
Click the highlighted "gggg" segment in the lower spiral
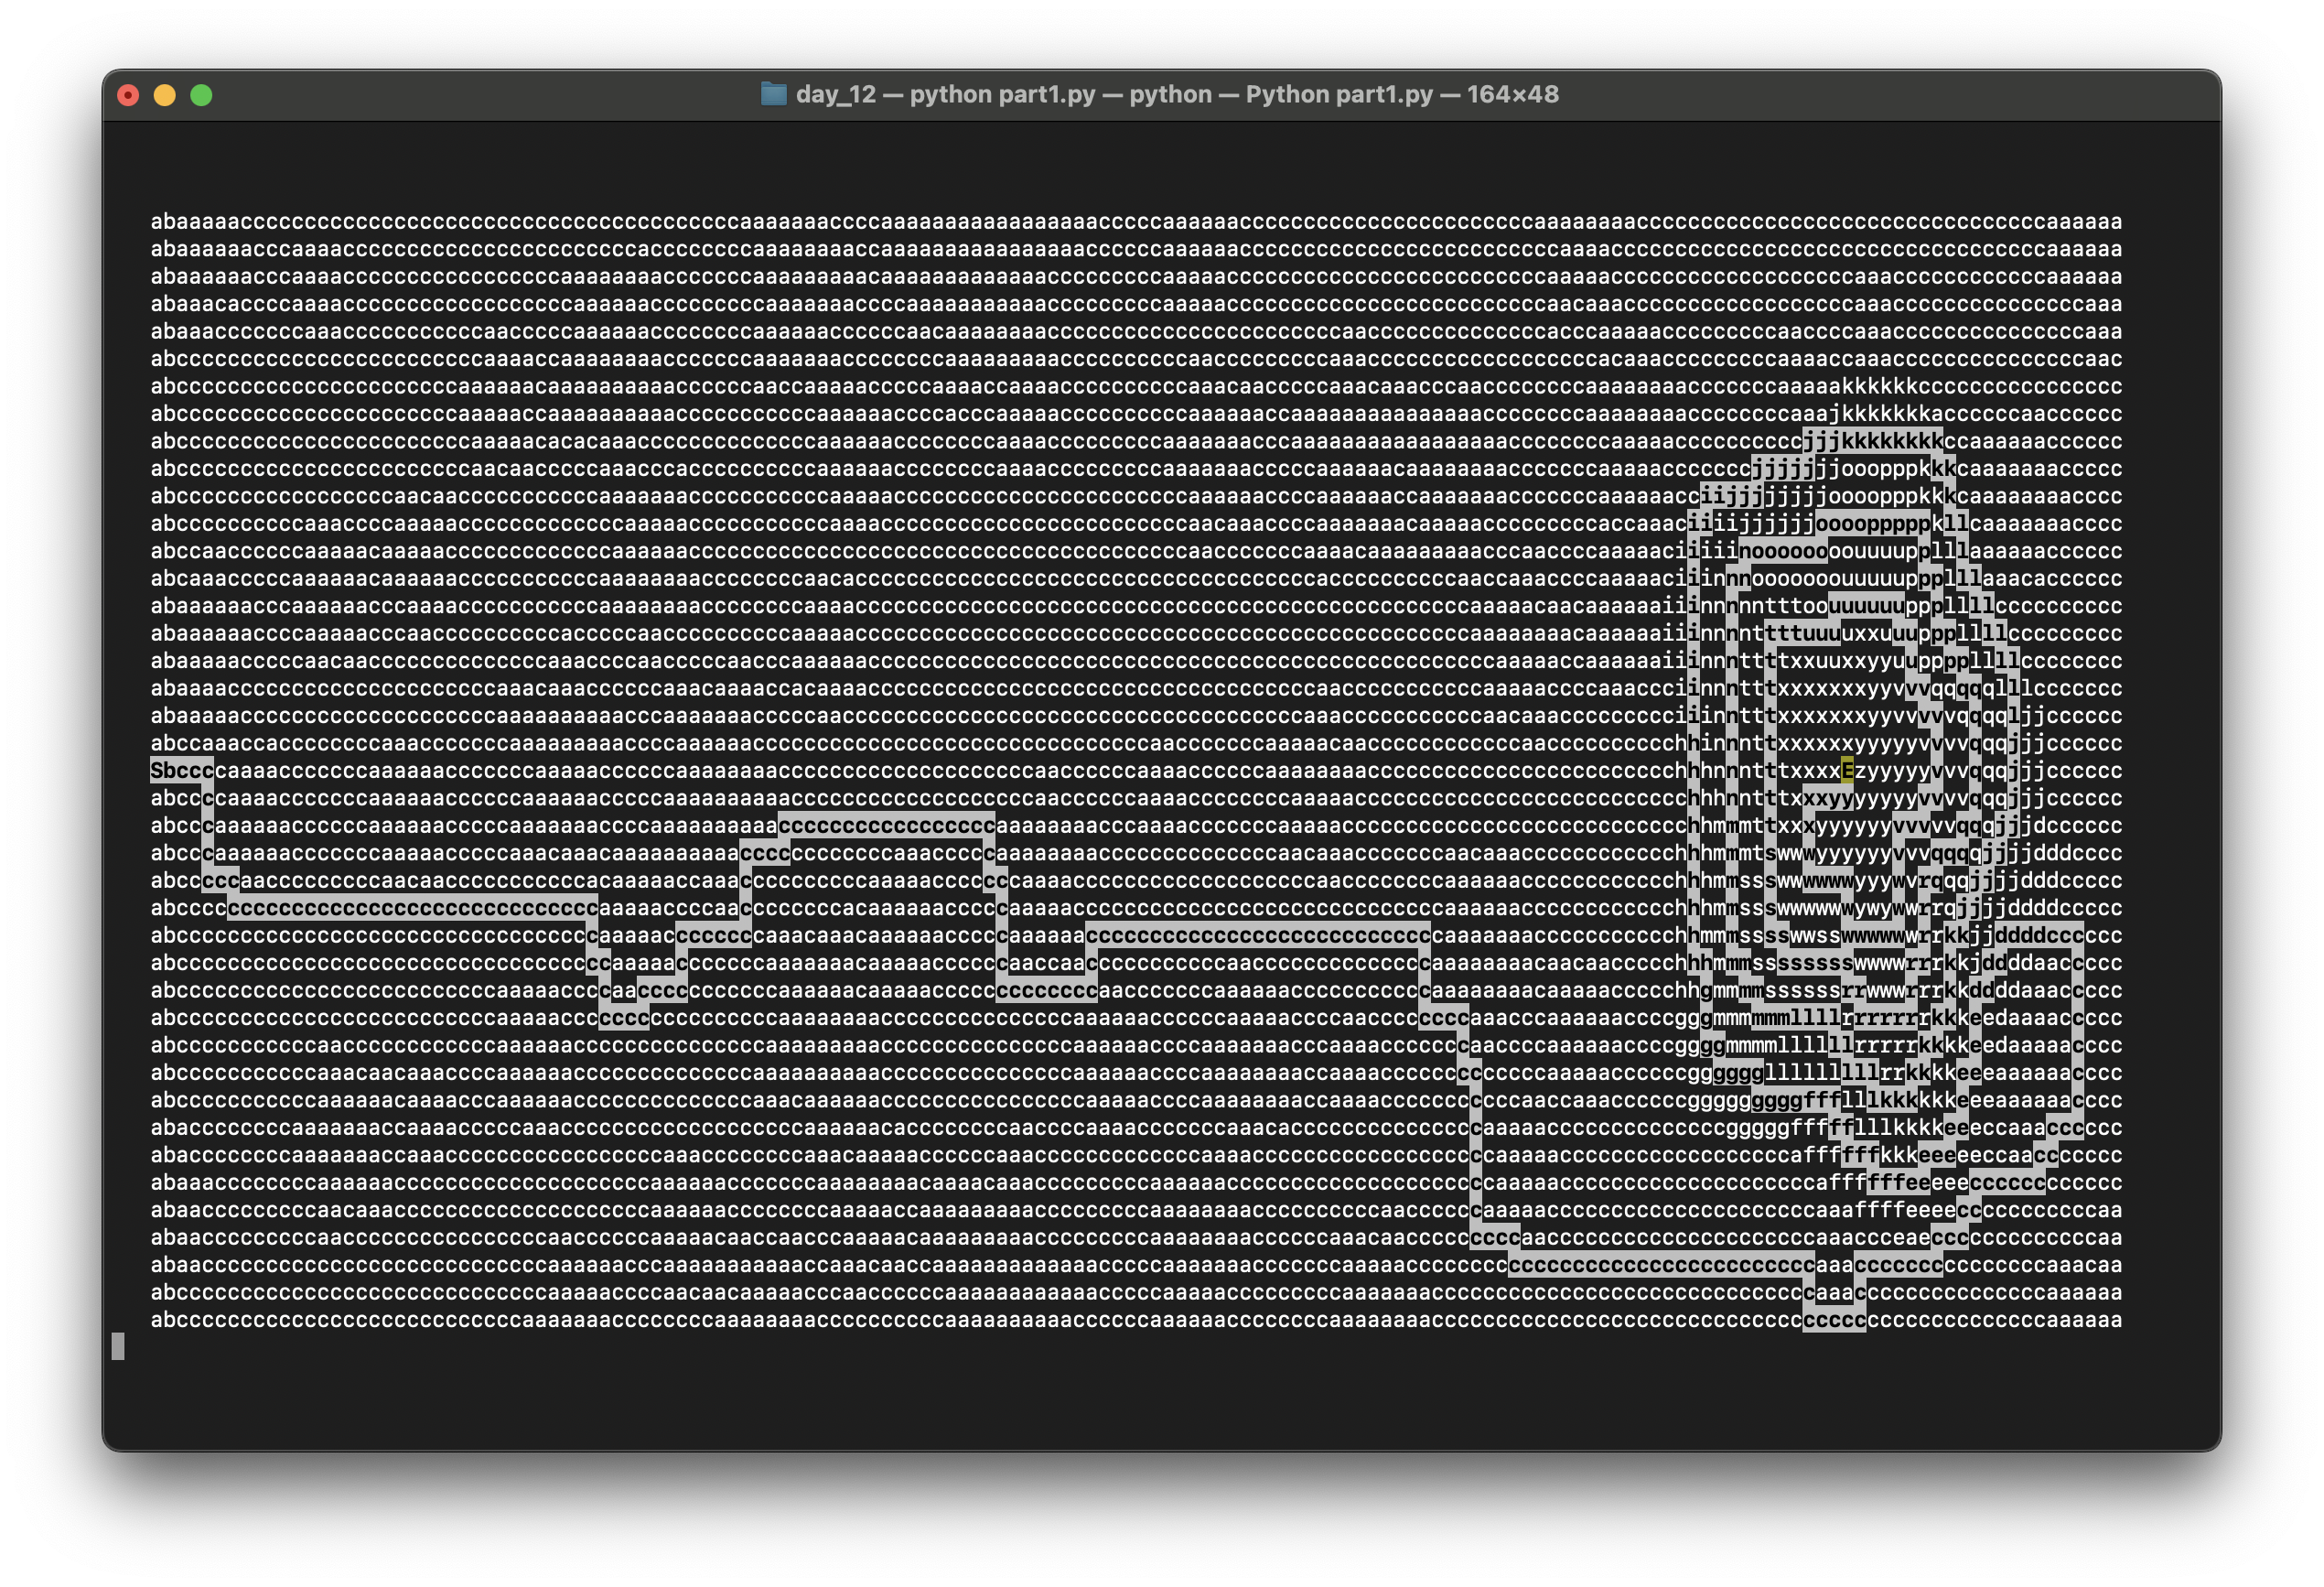[x=1738, y=1073]
